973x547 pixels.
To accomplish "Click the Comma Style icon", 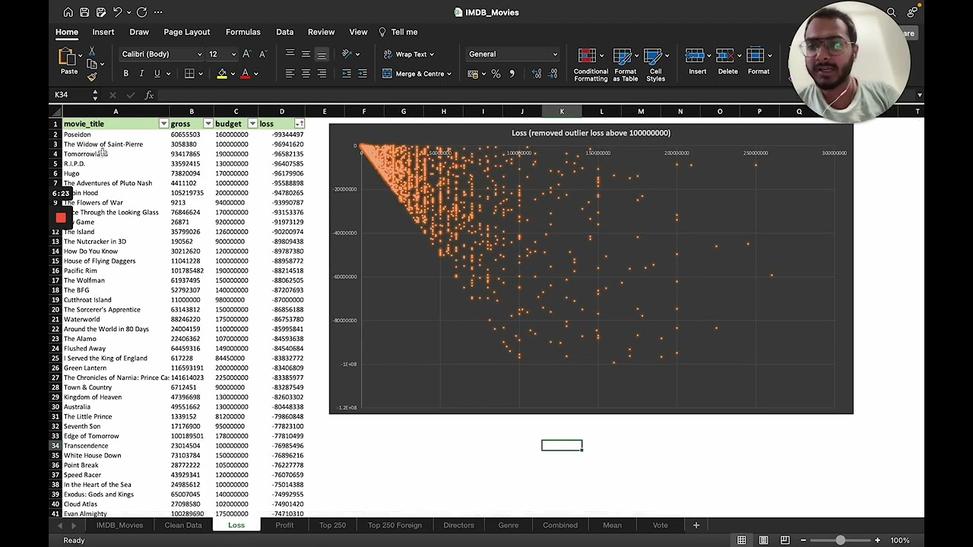I will coord(512,74).
